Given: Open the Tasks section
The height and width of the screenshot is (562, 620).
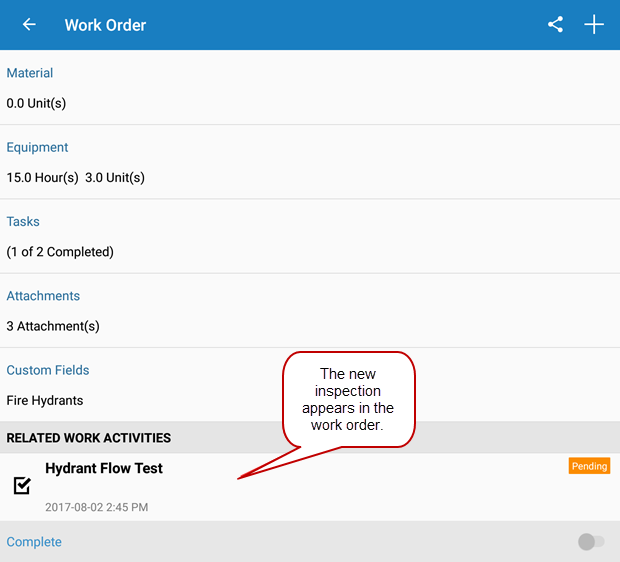Looking at the screenshot, I should 24,221.
